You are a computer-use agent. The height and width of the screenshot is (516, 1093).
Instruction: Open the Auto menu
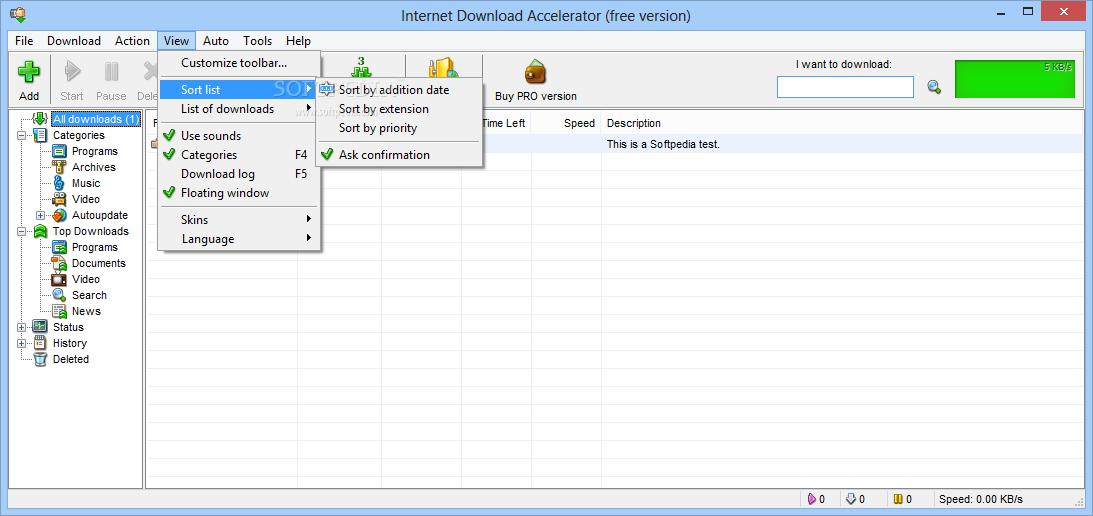[216, 41]
